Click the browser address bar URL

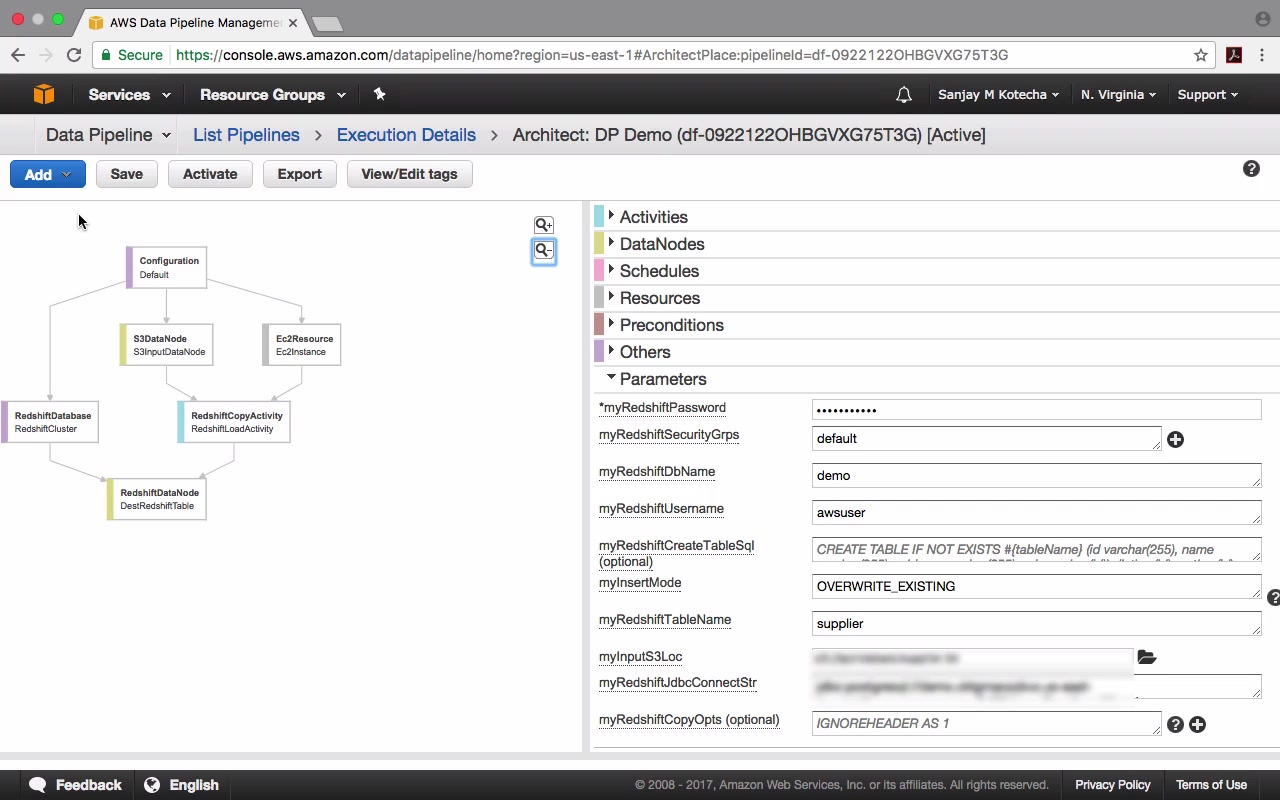592,55
